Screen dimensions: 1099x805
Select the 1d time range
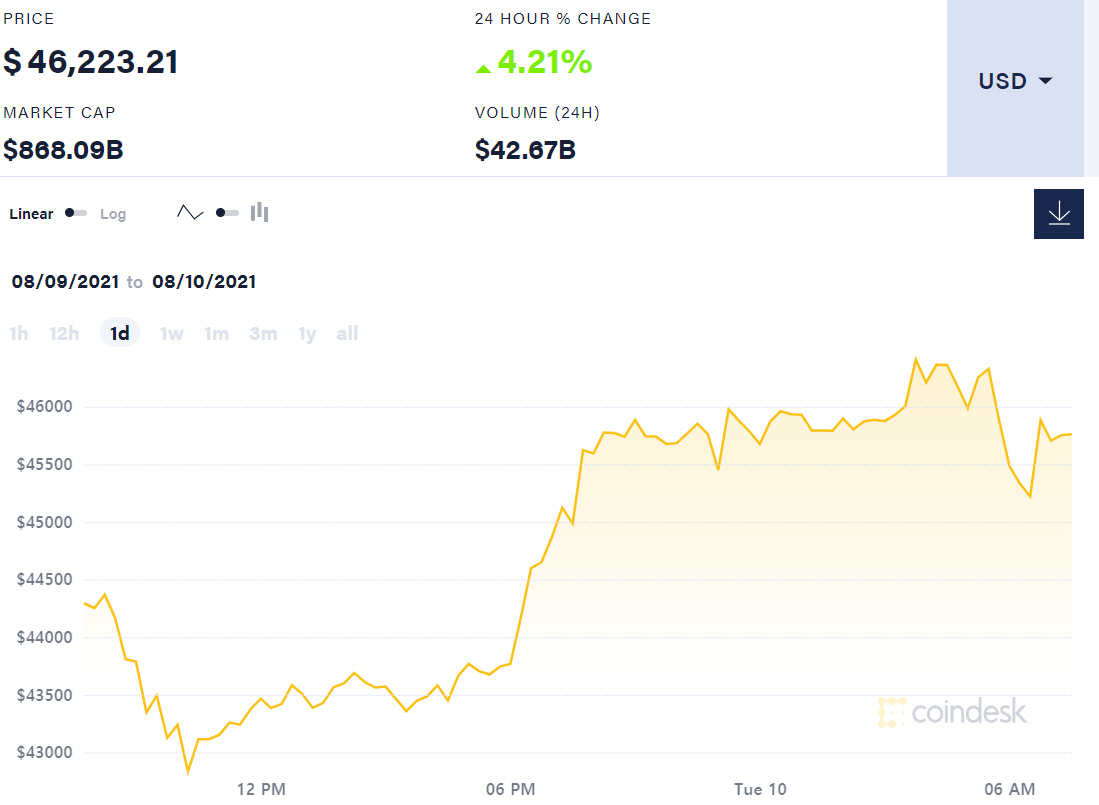pos(120,334)
